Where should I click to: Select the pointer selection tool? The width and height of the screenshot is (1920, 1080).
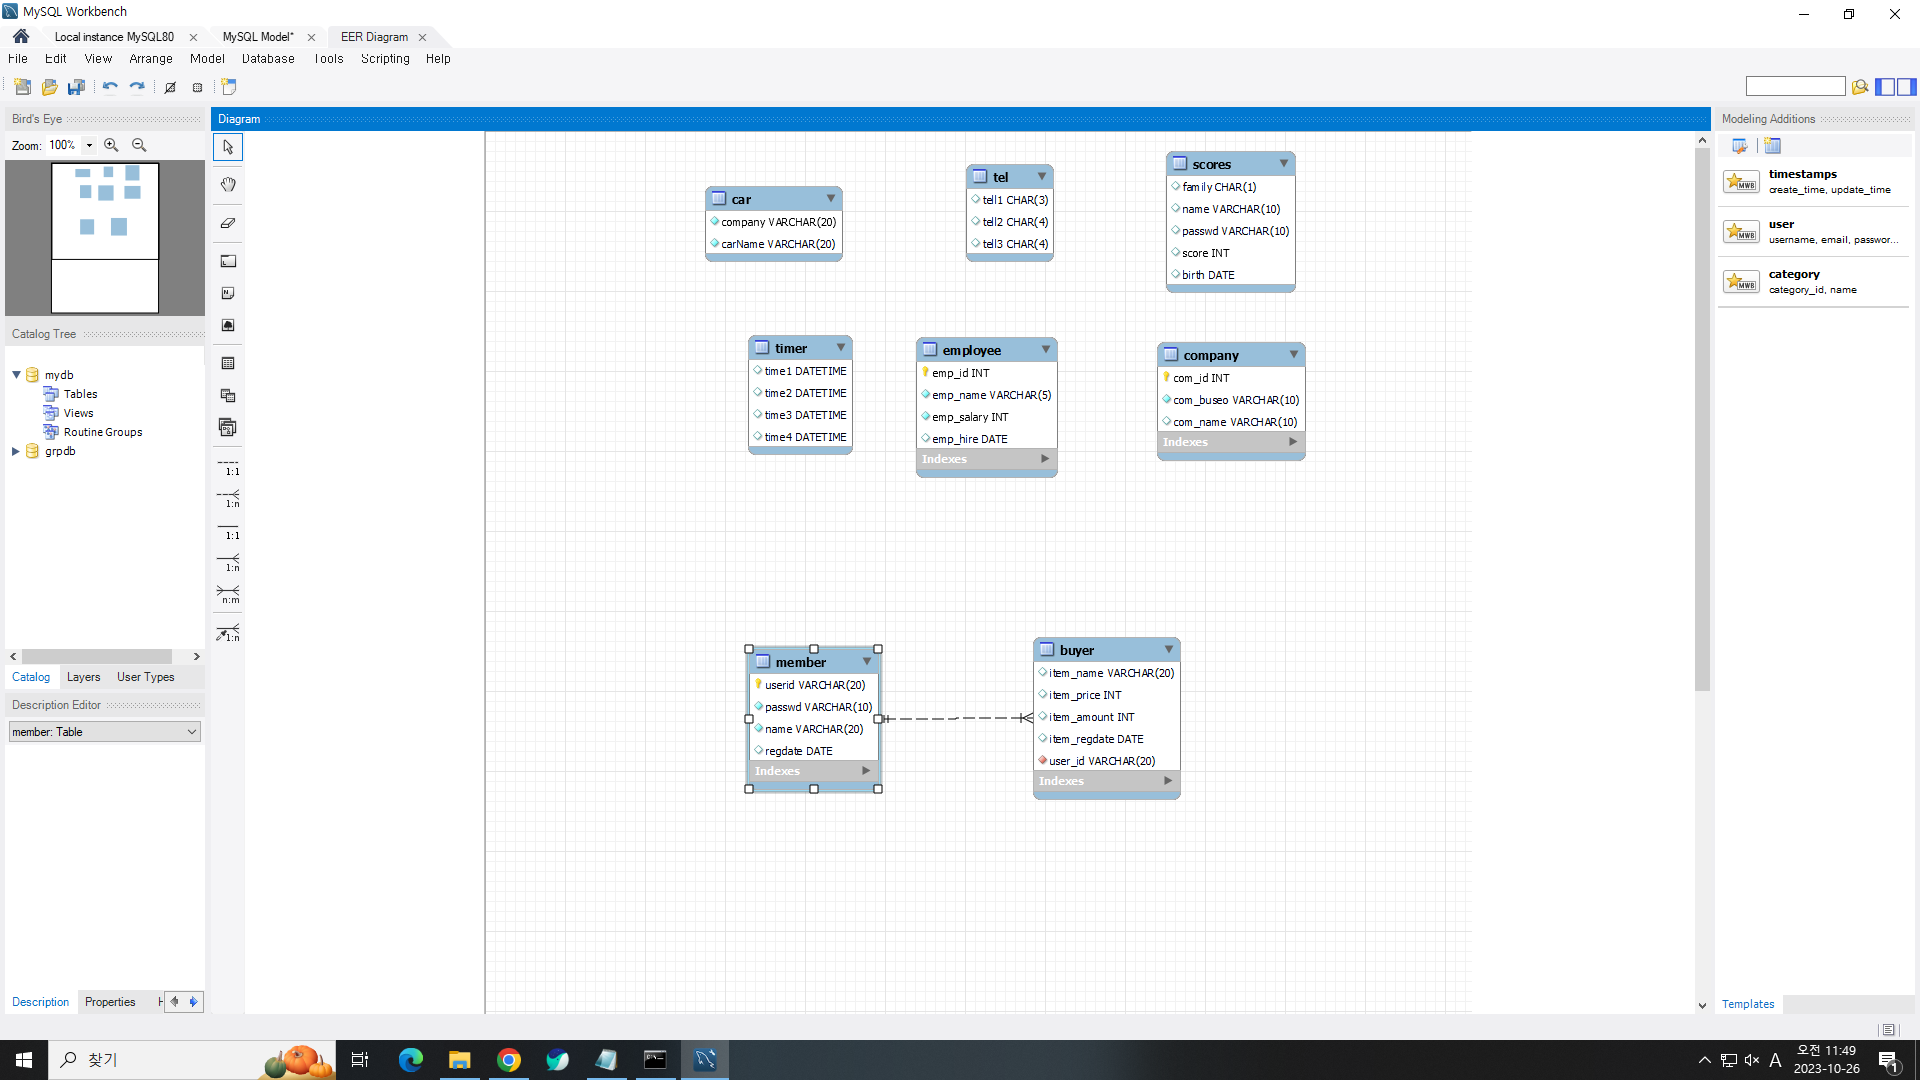click(x=228, y=147)
